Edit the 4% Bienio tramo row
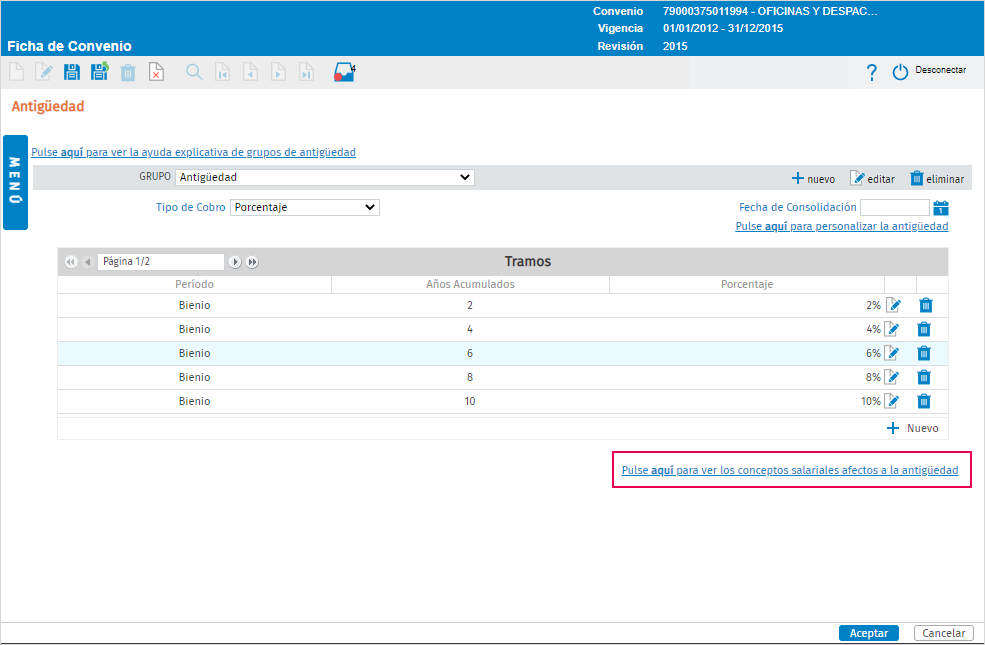Screen dimensions: 985x645 [891, 329]
